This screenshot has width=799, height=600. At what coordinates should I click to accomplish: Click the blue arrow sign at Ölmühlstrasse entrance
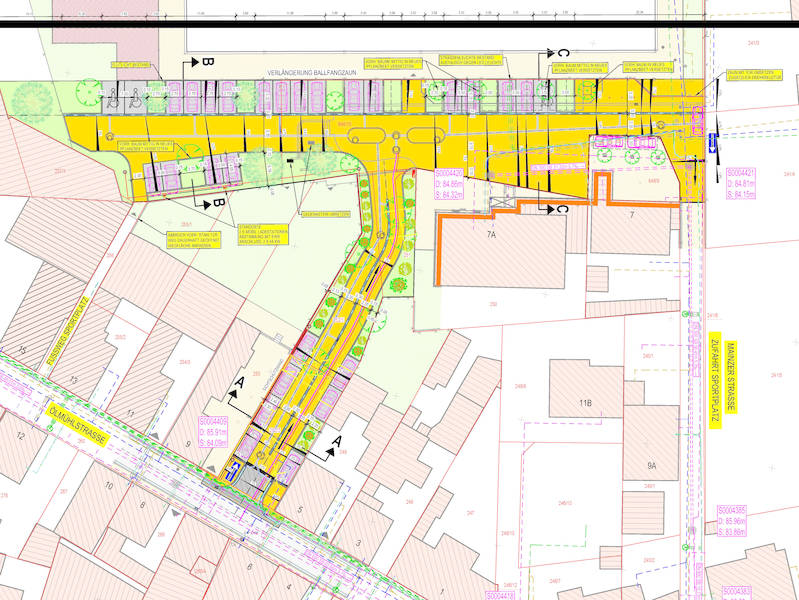[x=232, y=470]
